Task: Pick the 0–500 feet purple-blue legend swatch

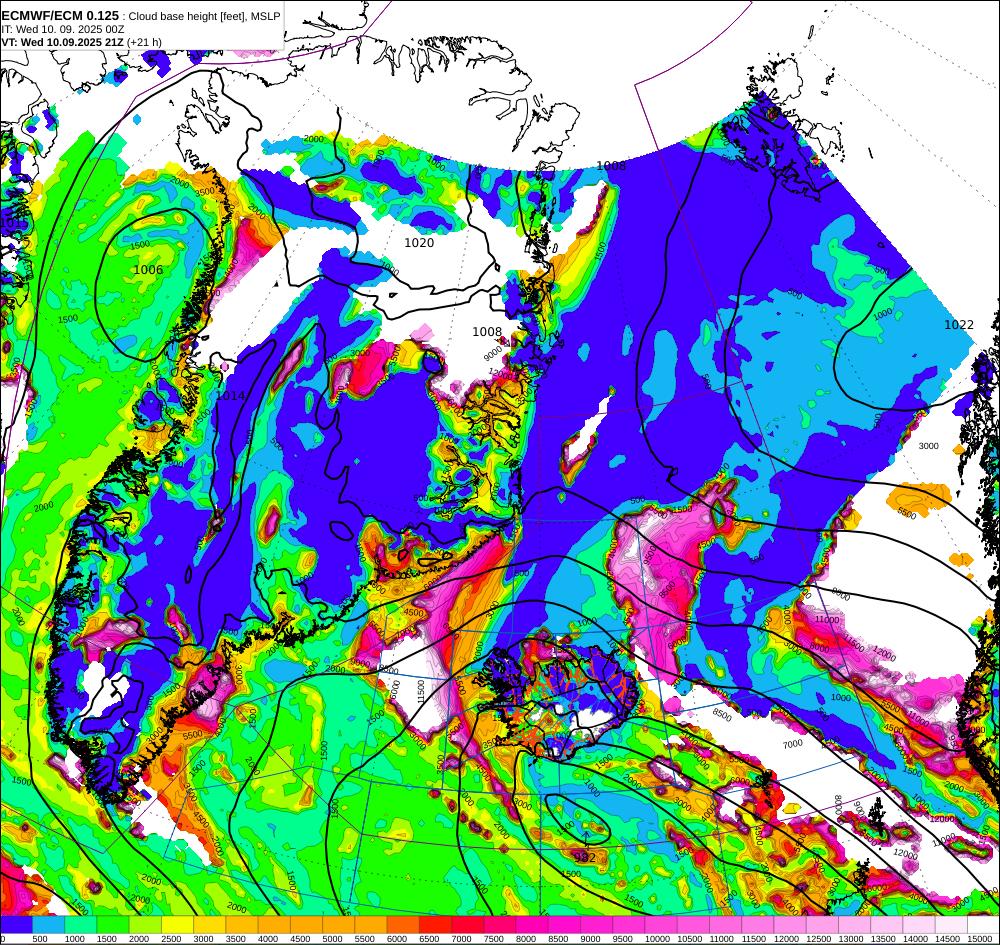Action: coord(16,925)
